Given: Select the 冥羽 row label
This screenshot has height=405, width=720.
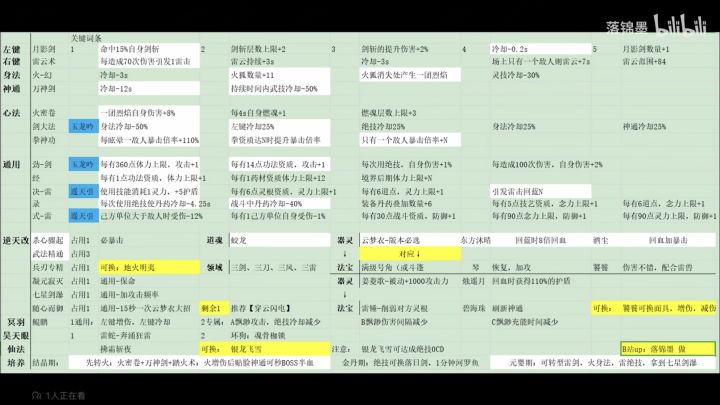Looking at the screenshot, I should point(16,322).
